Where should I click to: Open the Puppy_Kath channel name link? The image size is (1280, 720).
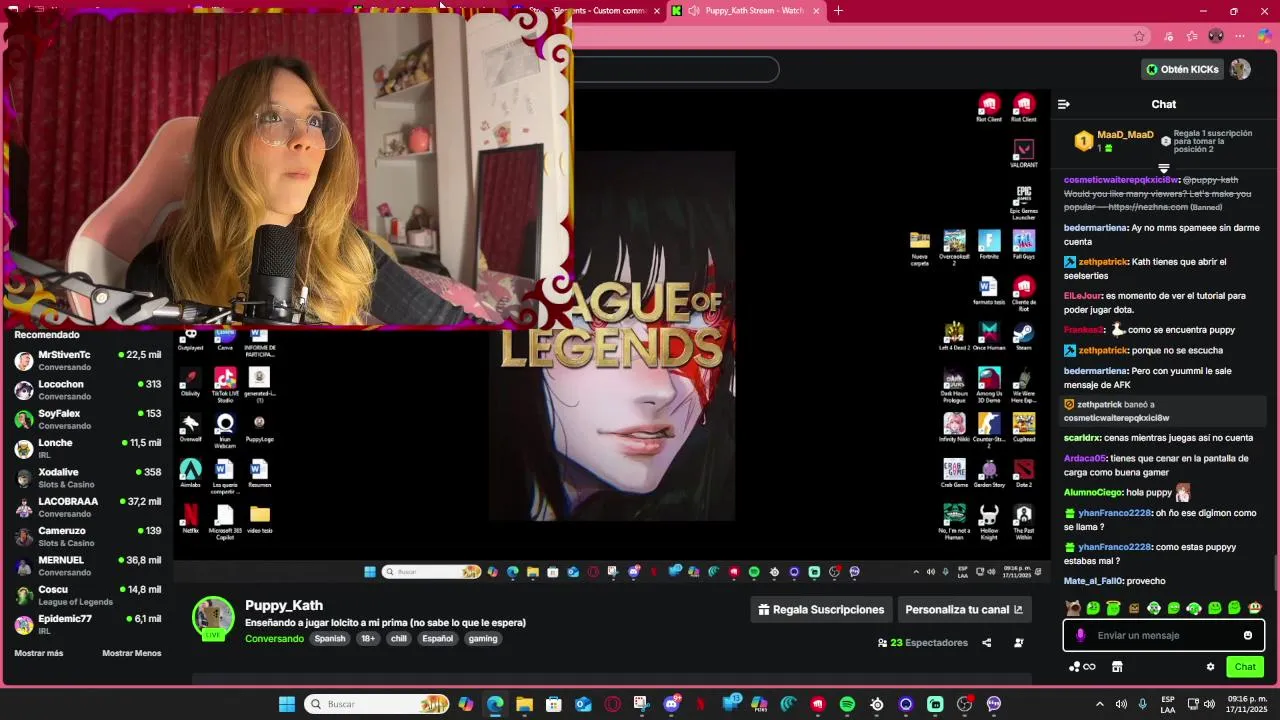pos(284,605)
